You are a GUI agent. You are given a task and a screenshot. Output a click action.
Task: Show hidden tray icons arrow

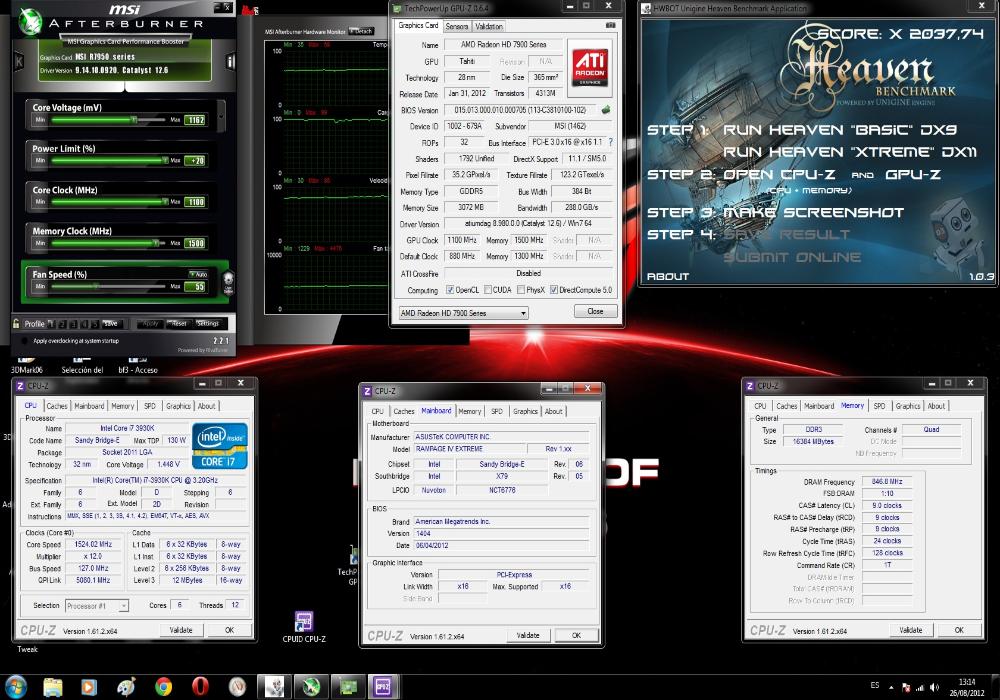click(x=891, y=687)
